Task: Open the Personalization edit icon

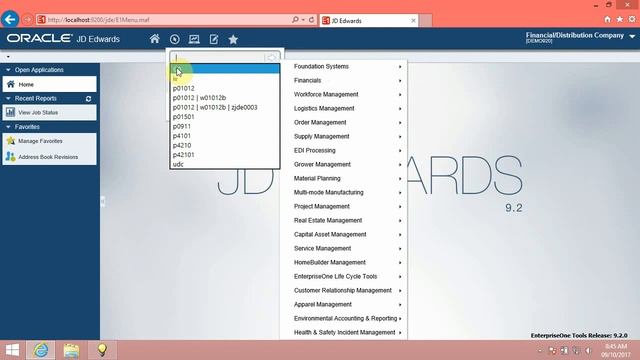Action: [x=214, y=39]
